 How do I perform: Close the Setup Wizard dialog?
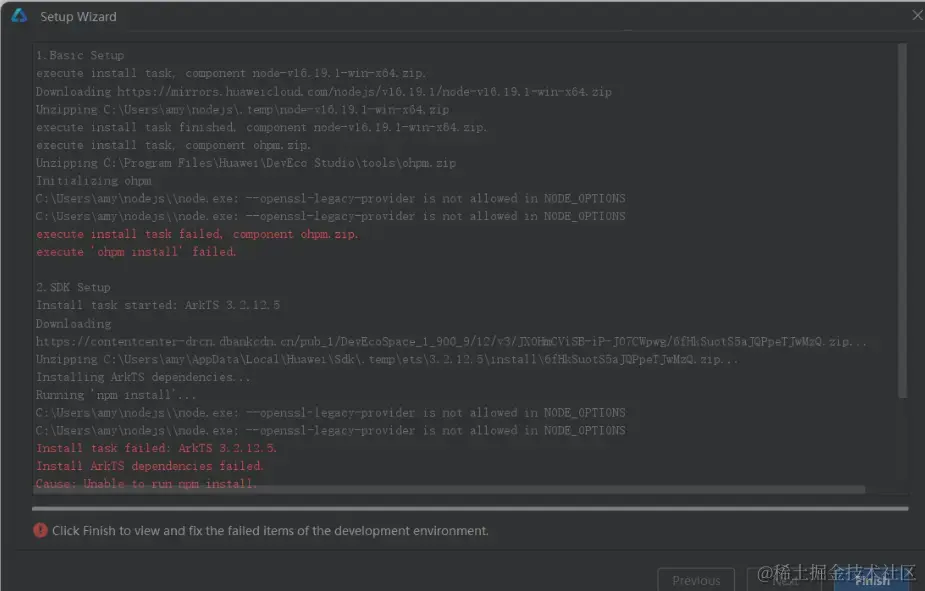pyautogui.click(x=917, y=15)
